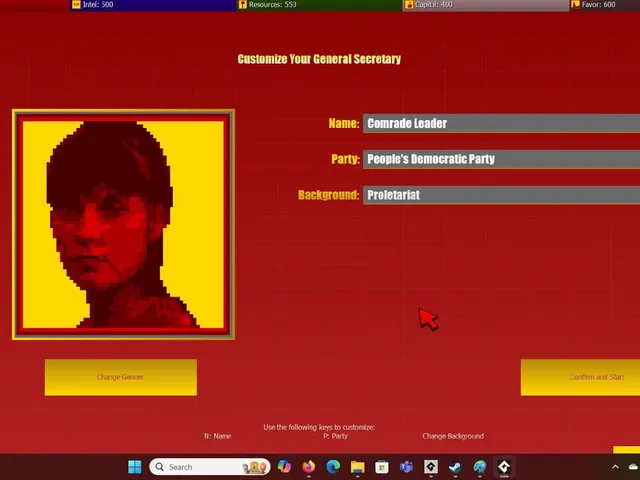
Task: Click Confirm and Start button
Action: [580, 377]
